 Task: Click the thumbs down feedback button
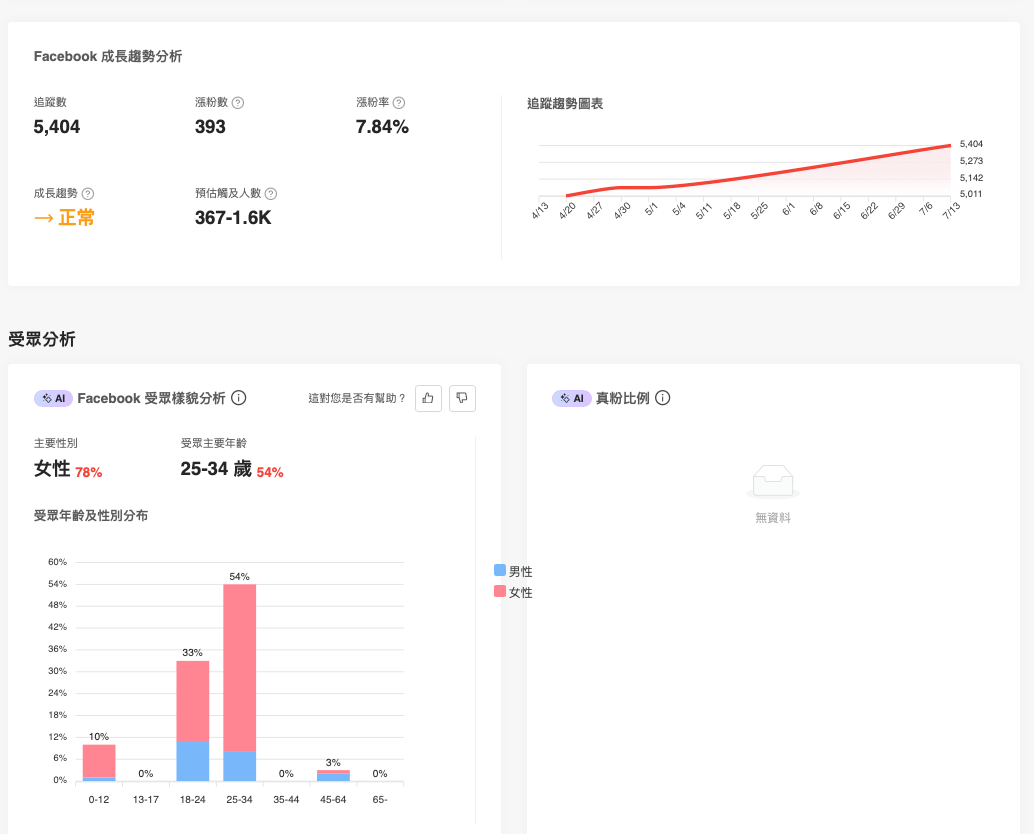pos(462,398)
